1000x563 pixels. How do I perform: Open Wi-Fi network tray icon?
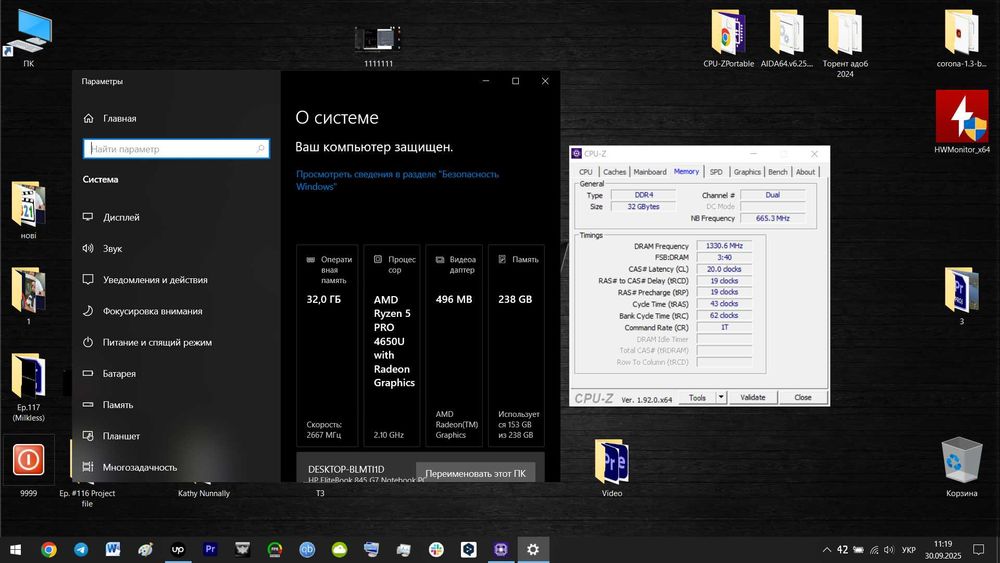(874, 549)
